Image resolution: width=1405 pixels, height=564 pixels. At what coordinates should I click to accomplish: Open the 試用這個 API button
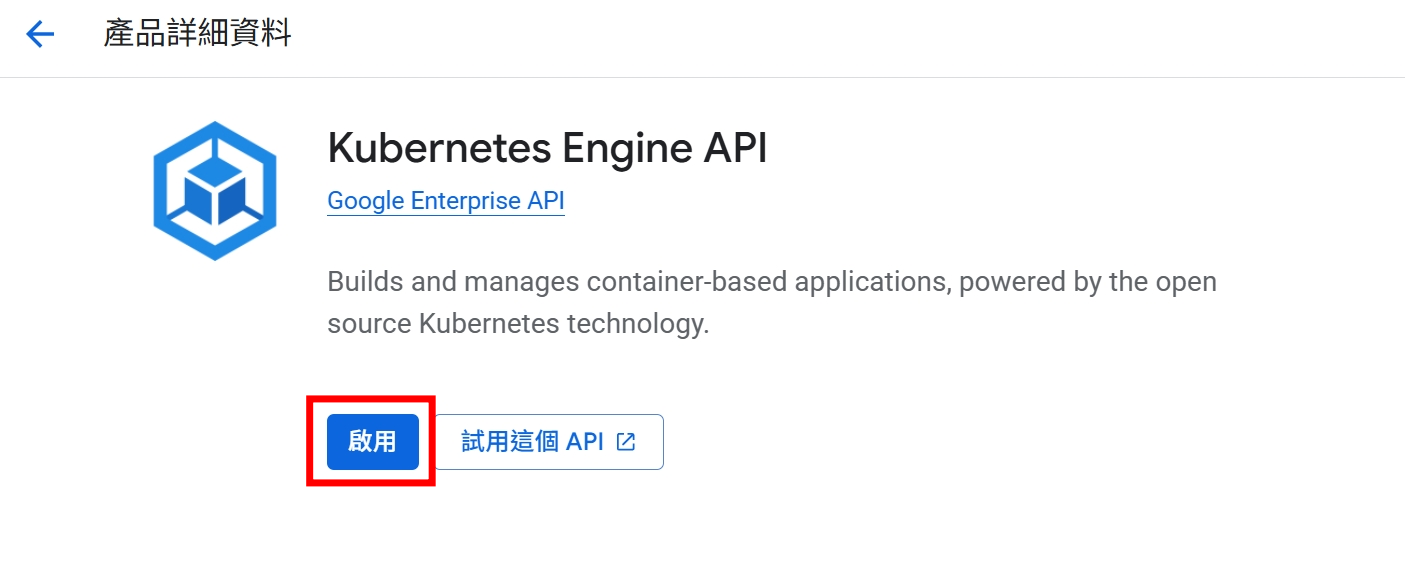pos(549,442)
